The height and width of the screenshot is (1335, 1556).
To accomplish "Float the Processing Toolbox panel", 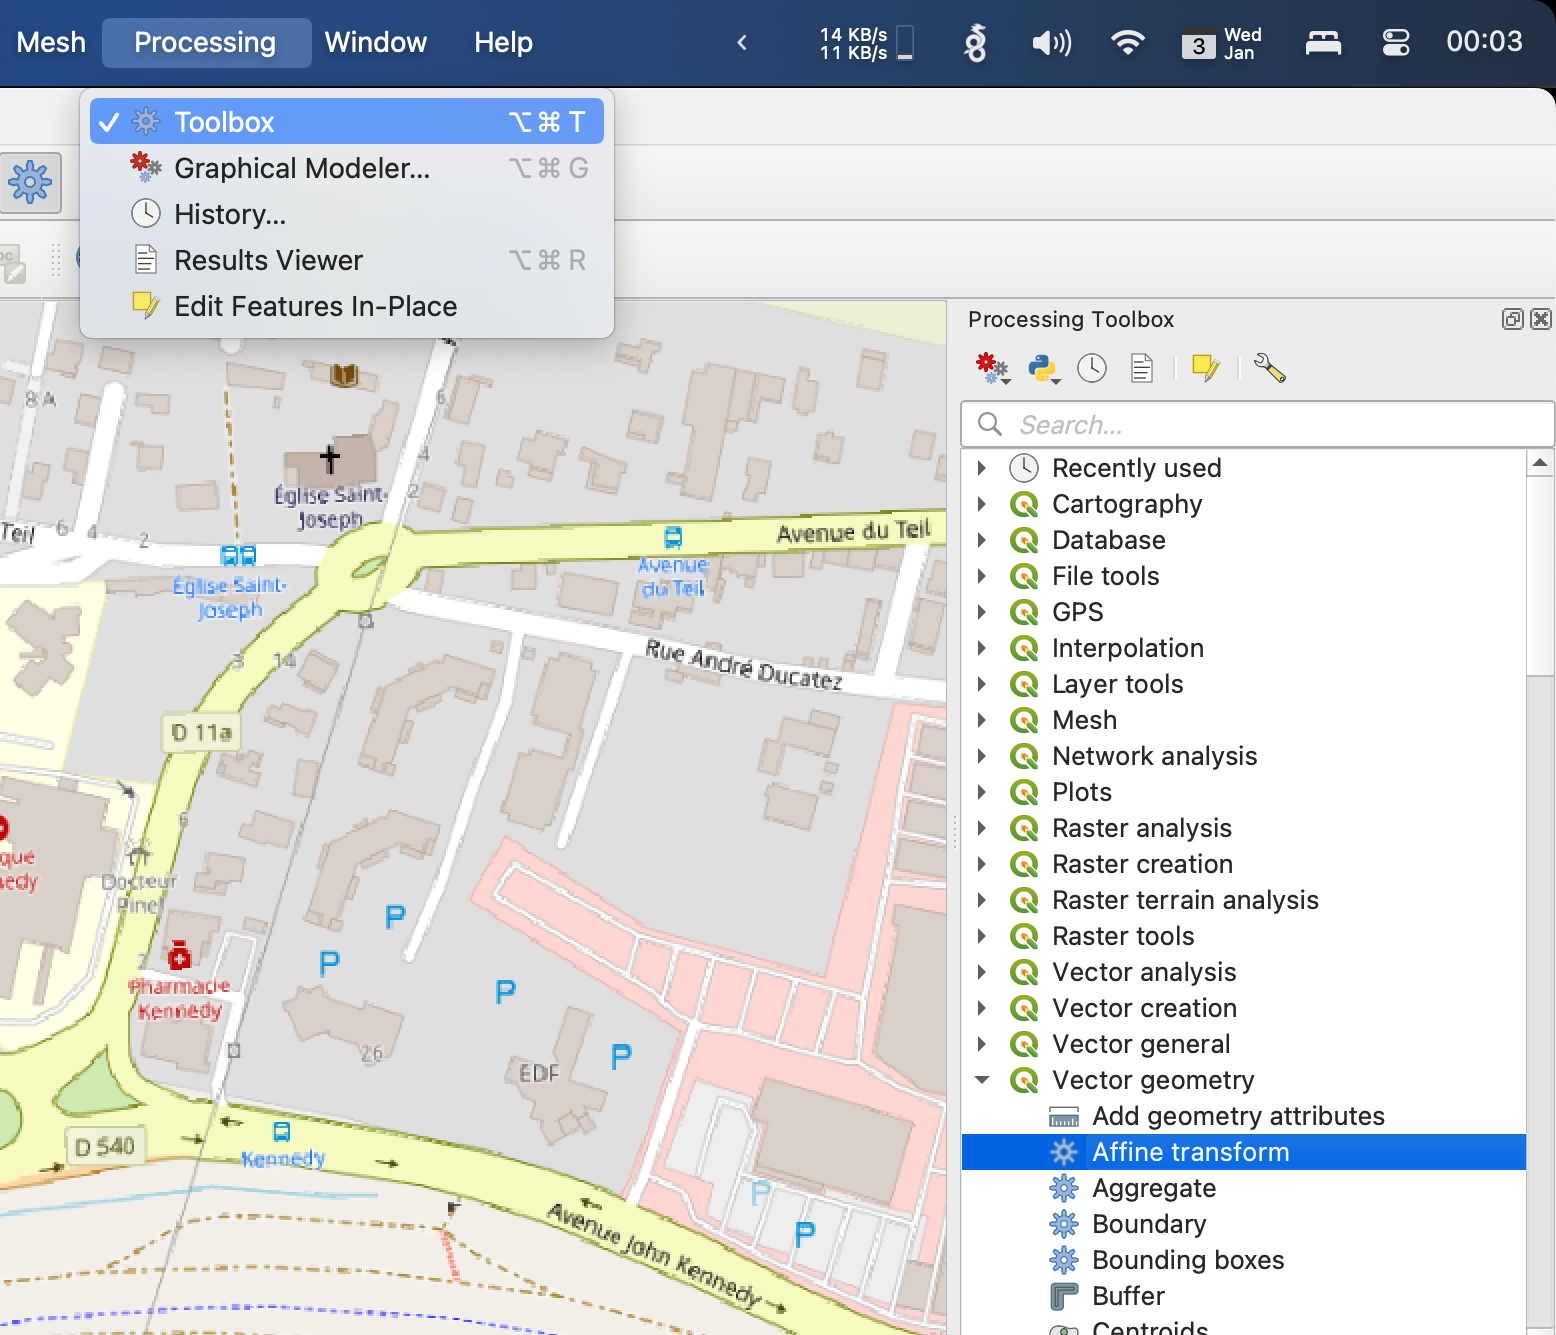I will pyautogui.click(x=1512, y=319).
